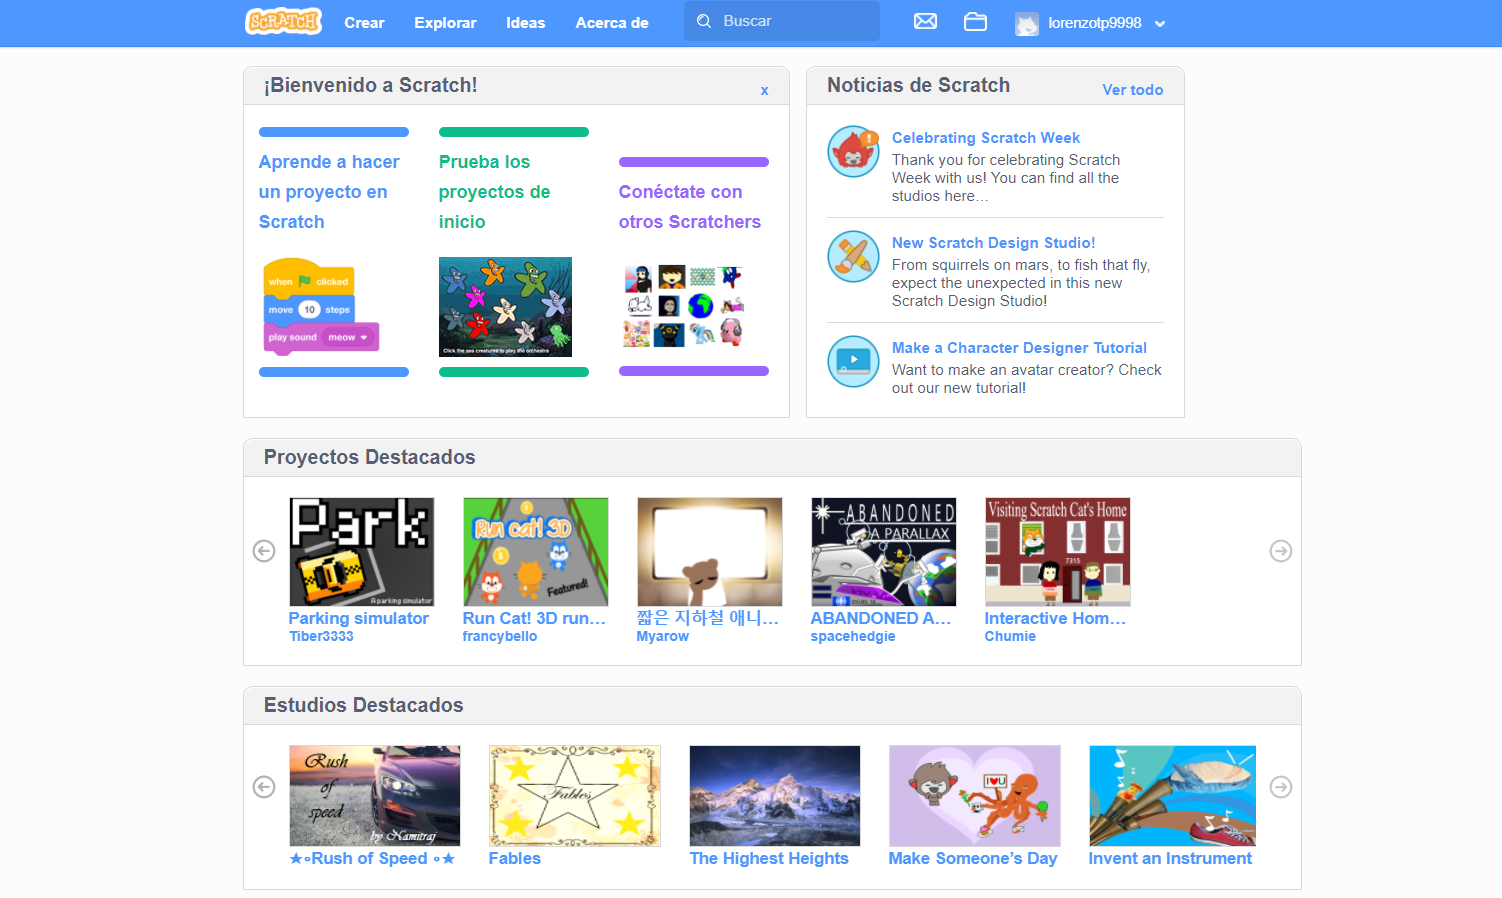Open Conéctate con otros Scratchers link

pyautogui.click(x=690, y=207)
